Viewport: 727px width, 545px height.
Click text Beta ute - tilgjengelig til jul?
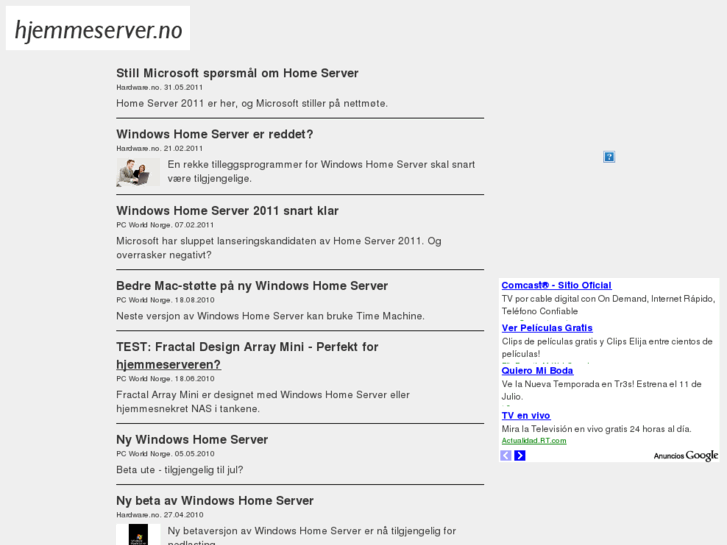click(179, 470)
